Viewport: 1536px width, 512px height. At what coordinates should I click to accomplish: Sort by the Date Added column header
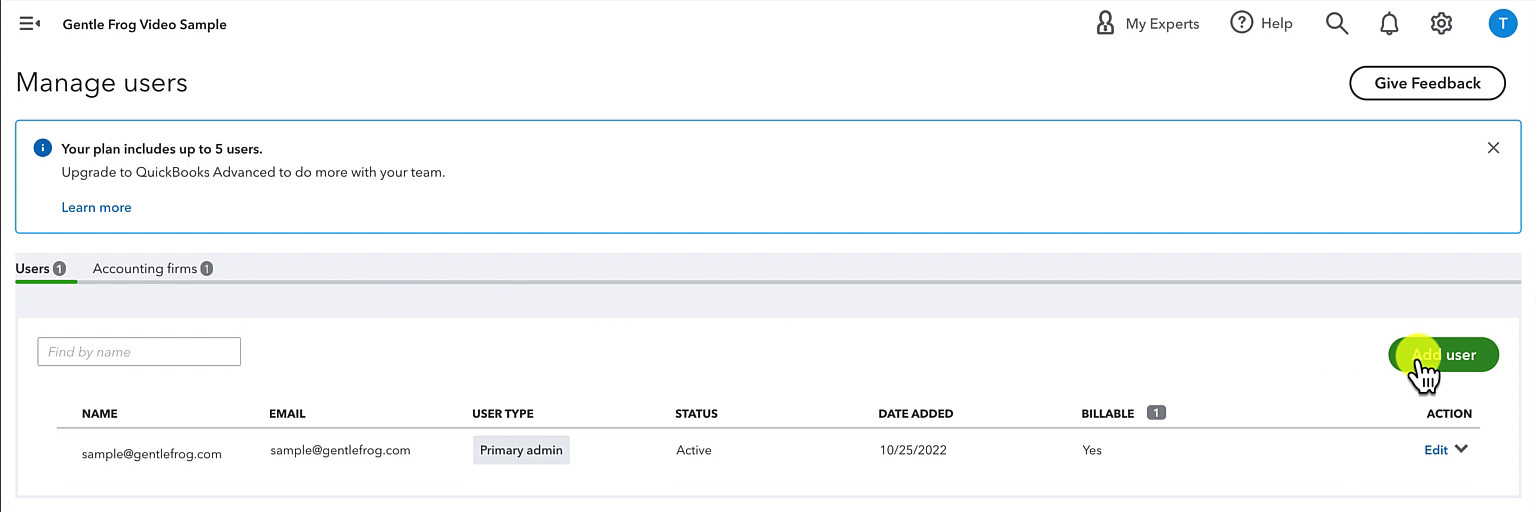915,413
